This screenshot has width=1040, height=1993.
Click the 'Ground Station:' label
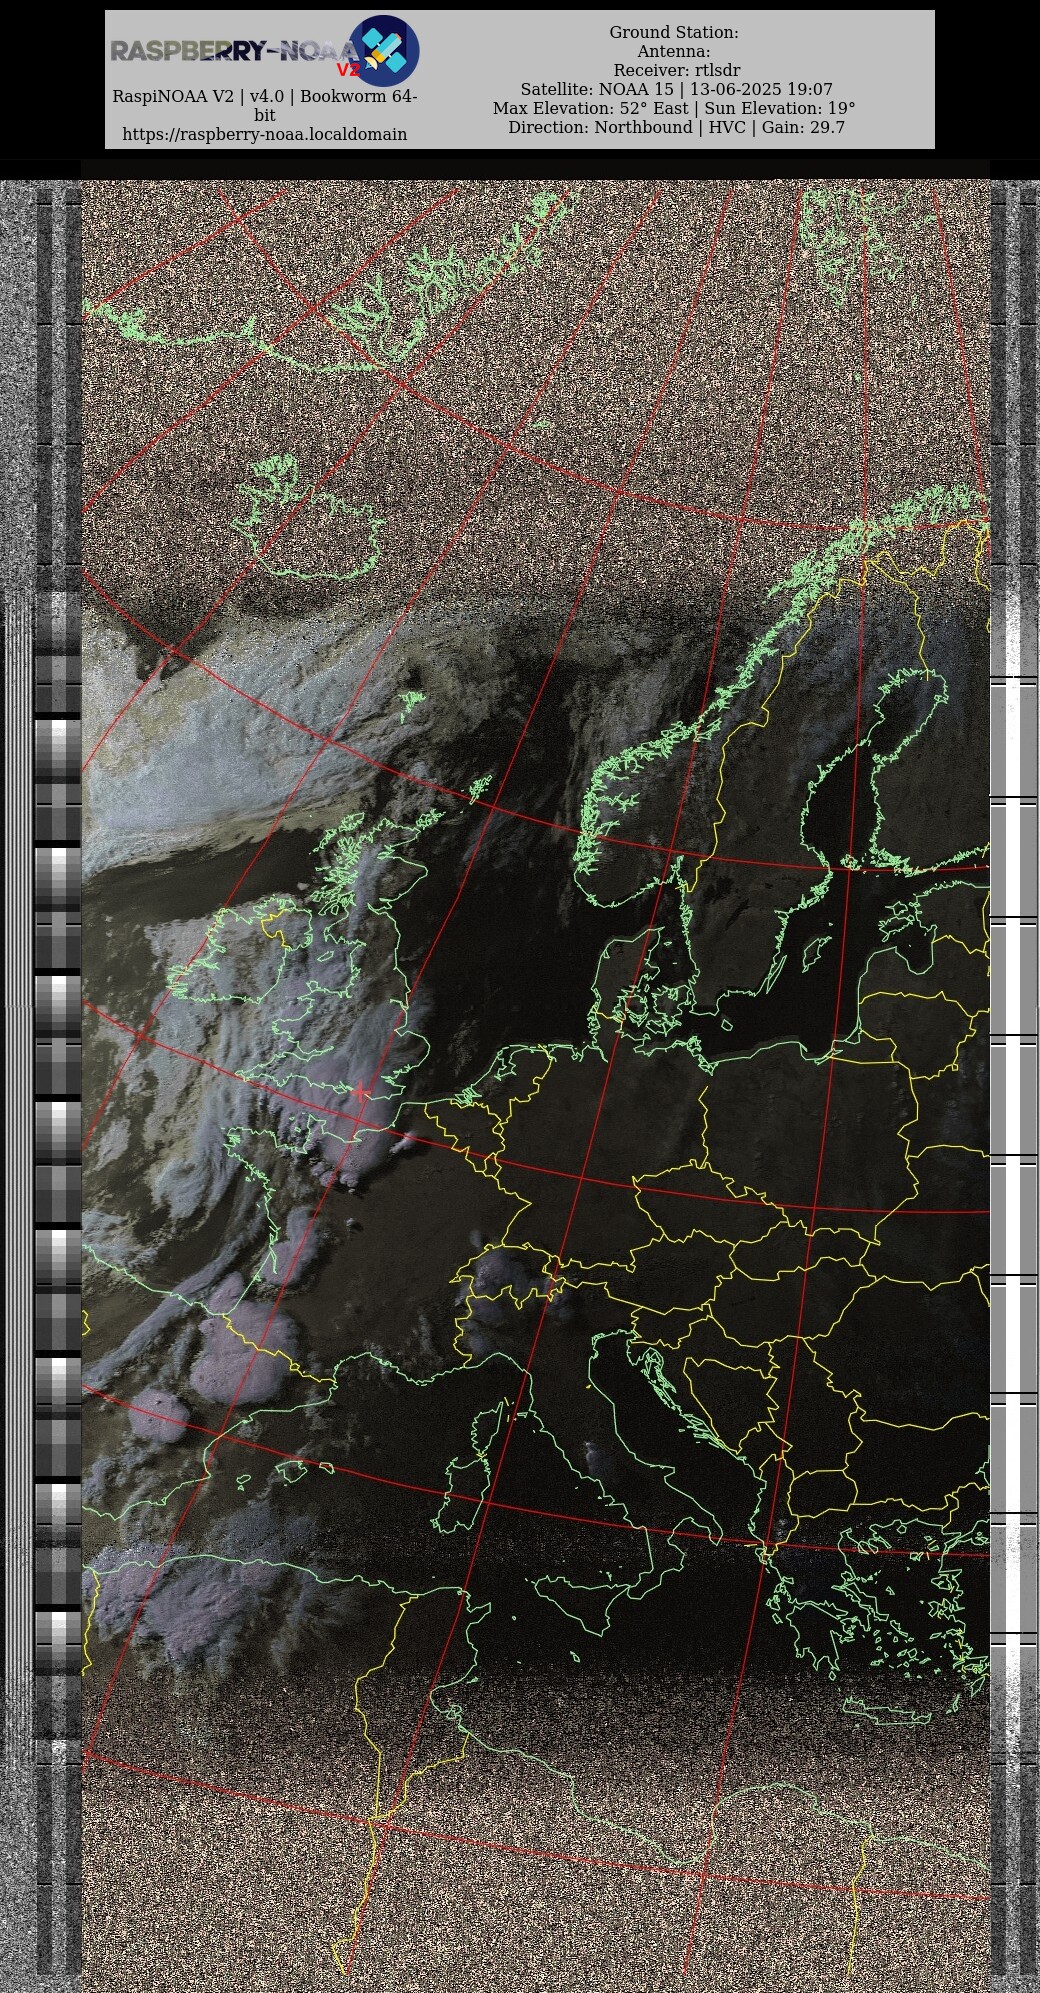coord(674,33)
